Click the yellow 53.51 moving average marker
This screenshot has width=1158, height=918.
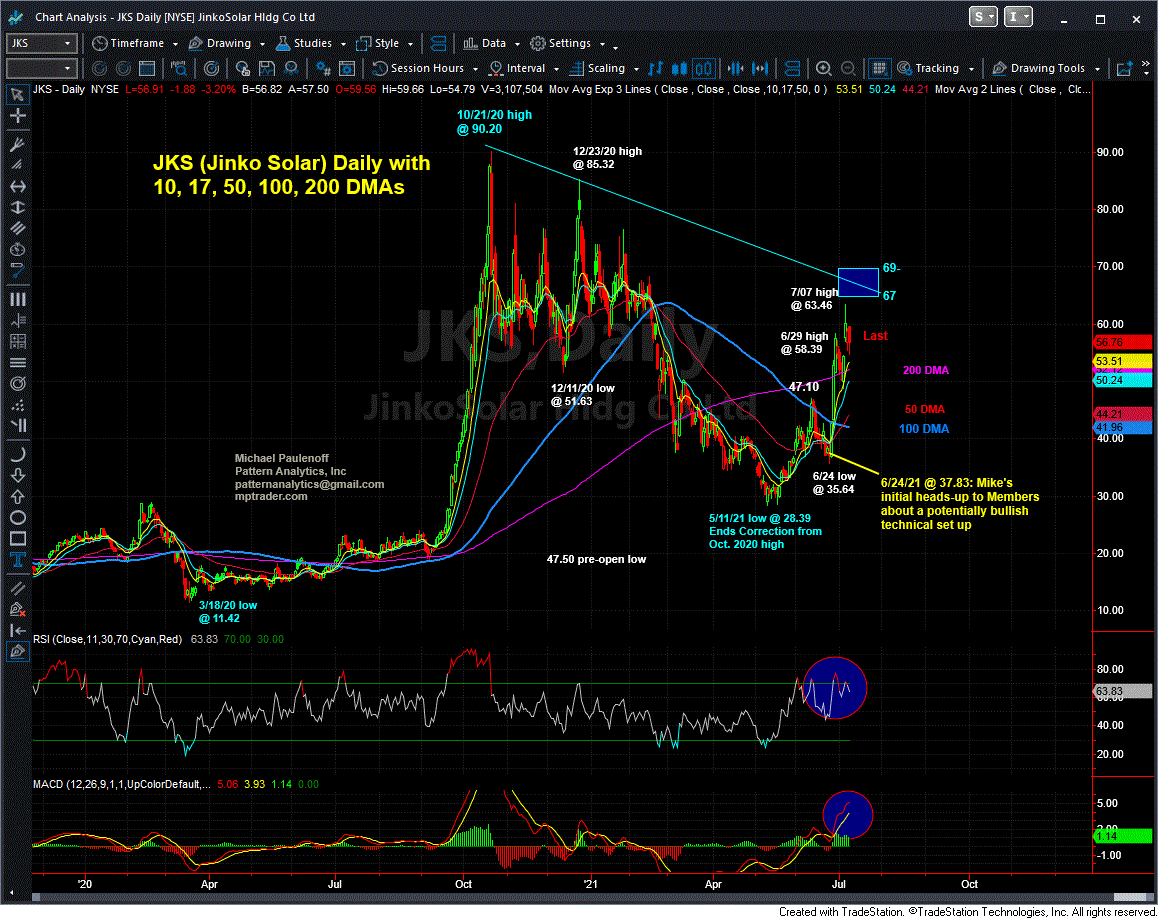1121,361
